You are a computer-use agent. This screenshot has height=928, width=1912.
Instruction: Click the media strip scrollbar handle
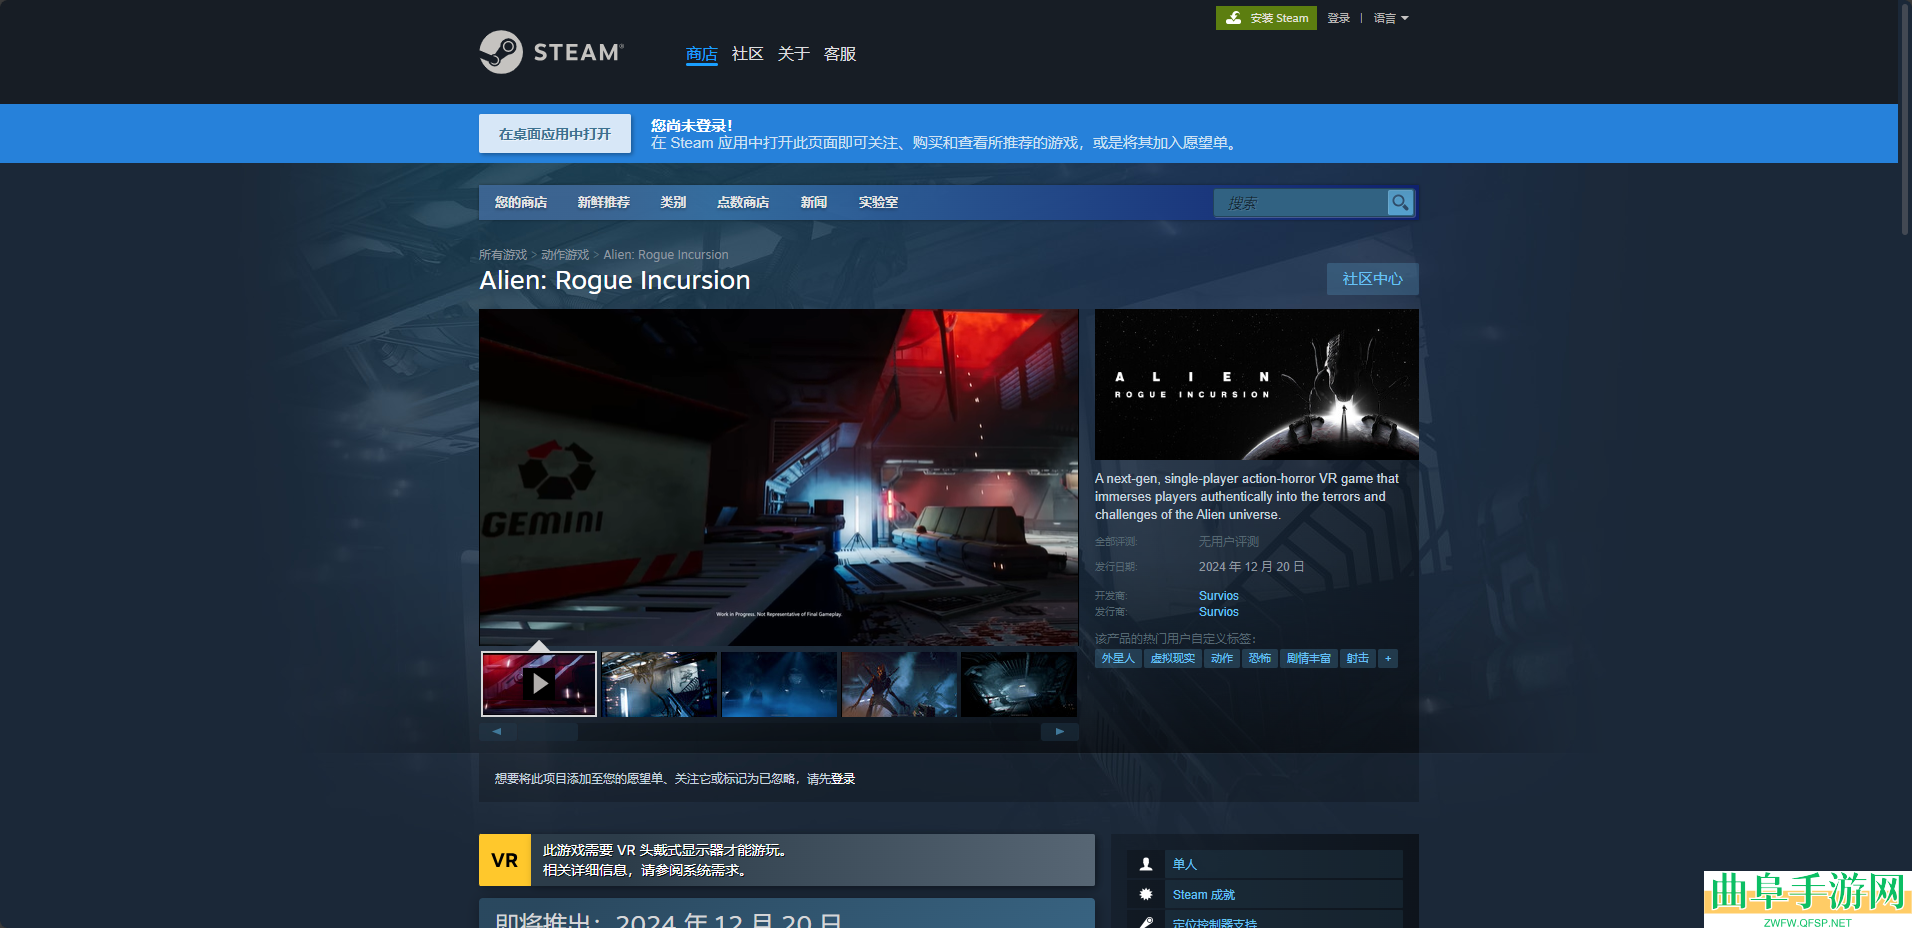pyautogui.click(x=547, y=731)
